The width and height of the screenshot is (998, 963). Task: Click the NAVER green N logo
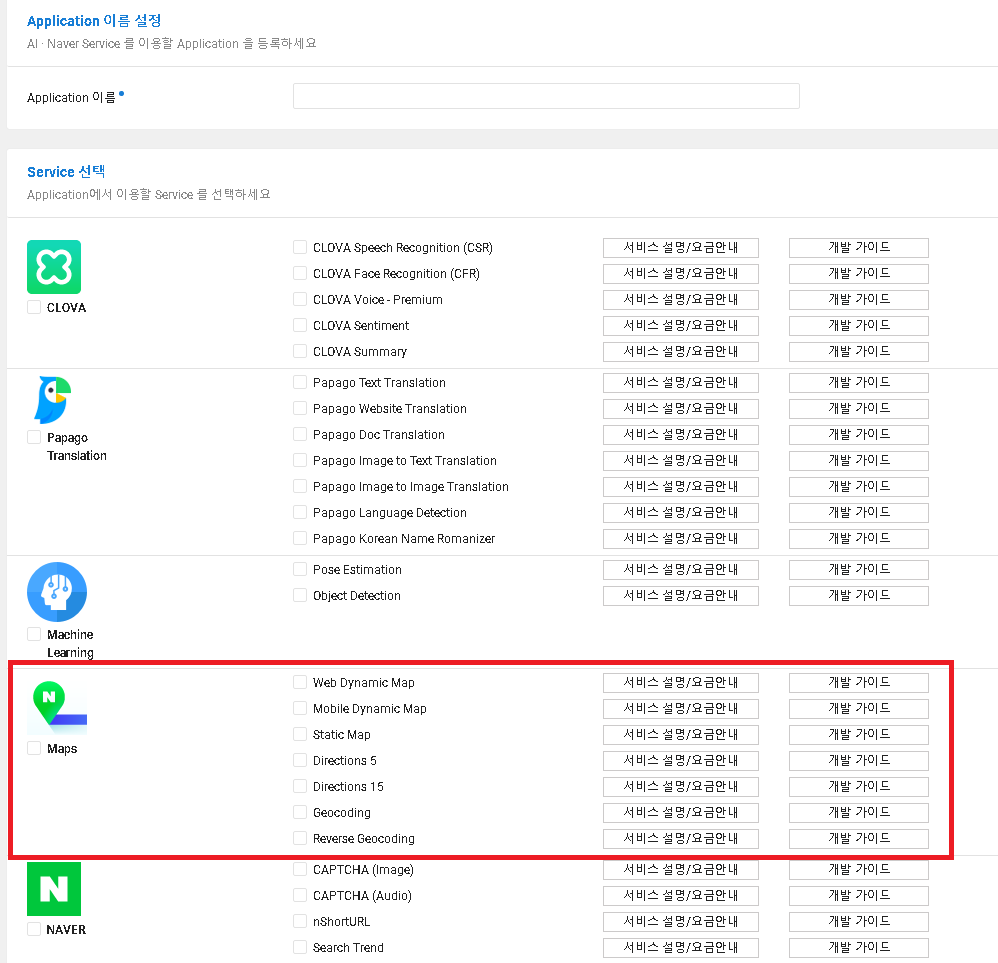54,889
